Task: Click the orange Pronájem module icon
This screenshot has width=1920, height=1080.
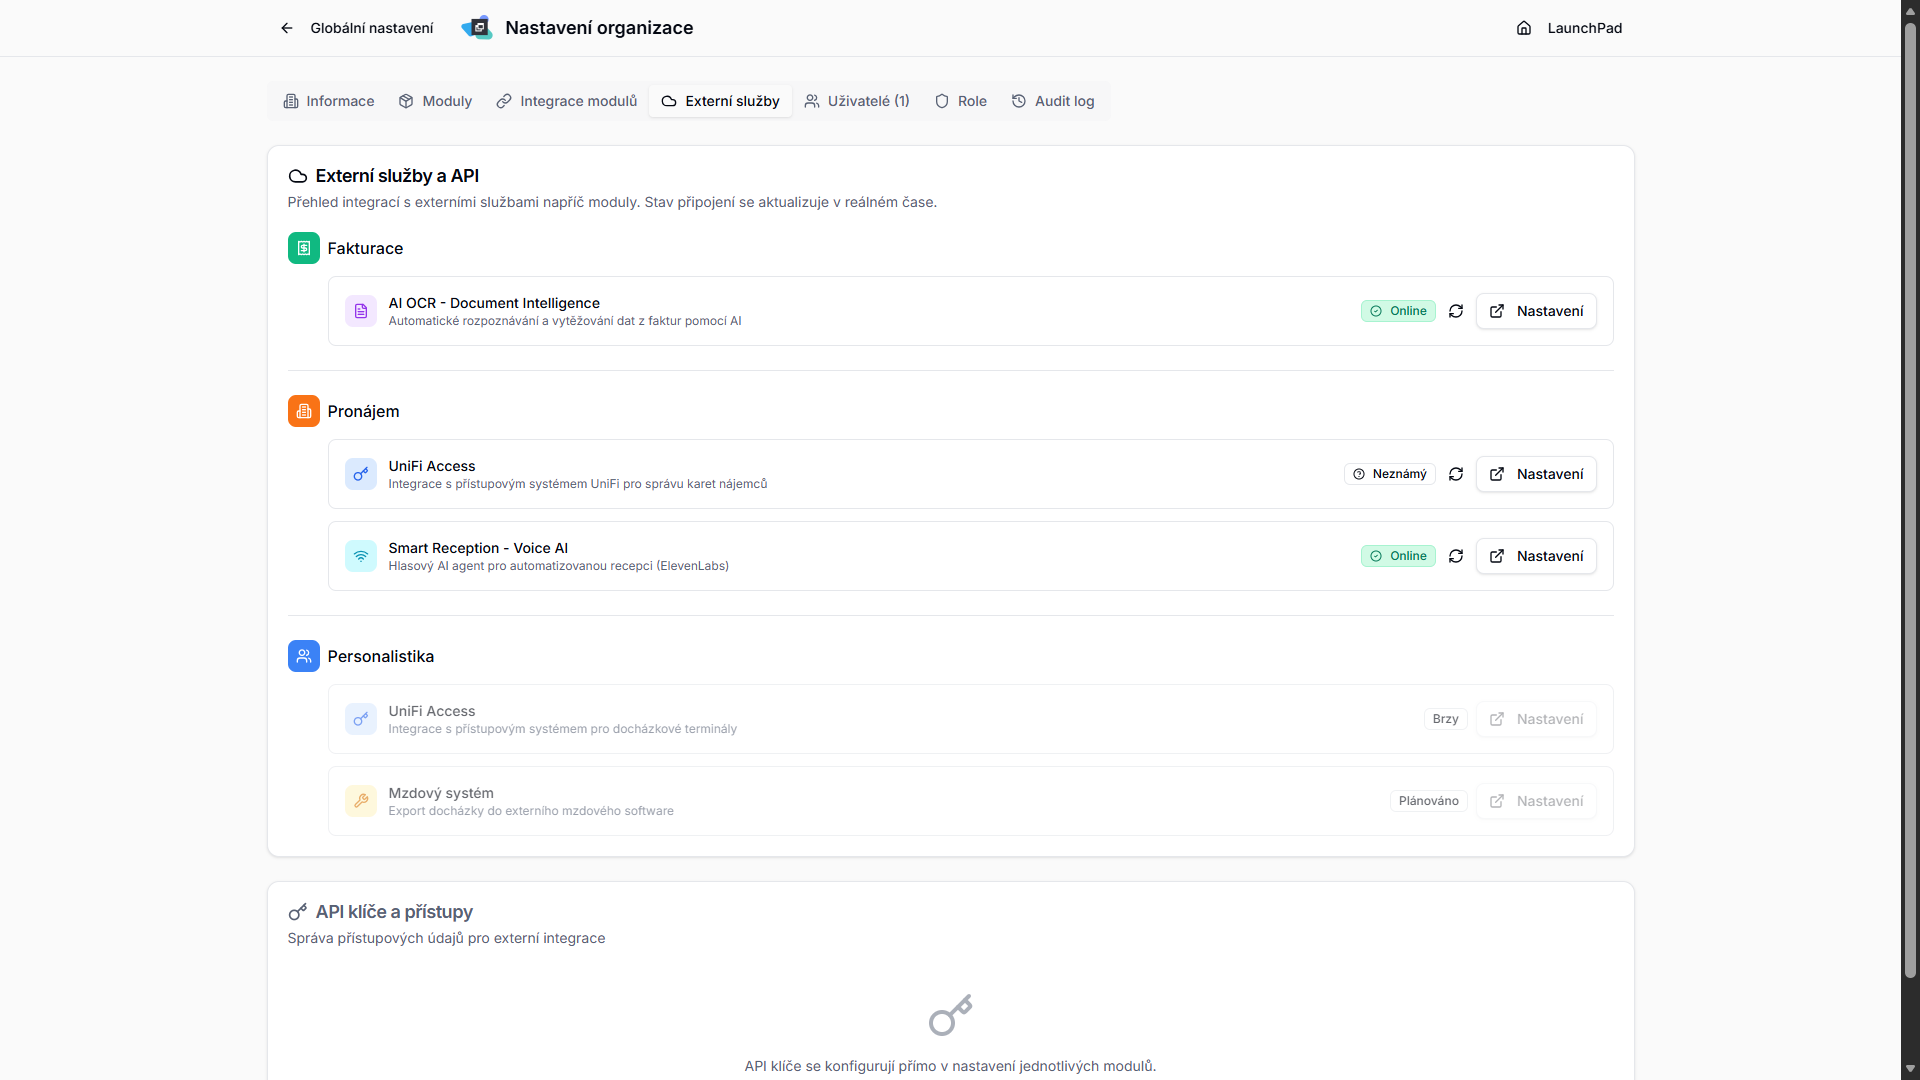Action: click(304, 411)
